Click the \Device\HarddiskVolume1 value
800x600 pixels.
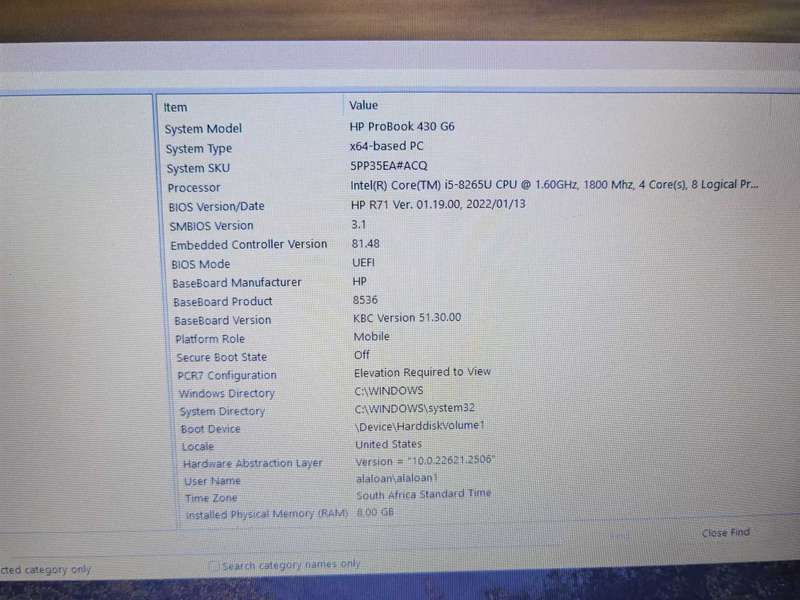click(x=419, y=426)
